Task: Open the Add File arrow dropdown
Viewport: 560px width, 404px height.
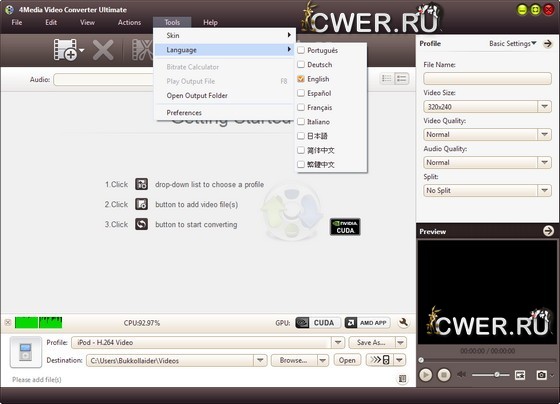Action: pos(81,50)
